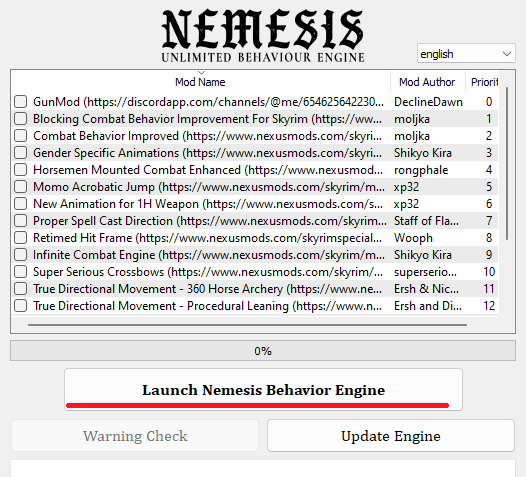The height and width of the screenshot is (477, 526).
Task: Select Momo Acrobatic Jump row text
Action: pyautogui.click(x=209, y=187)
